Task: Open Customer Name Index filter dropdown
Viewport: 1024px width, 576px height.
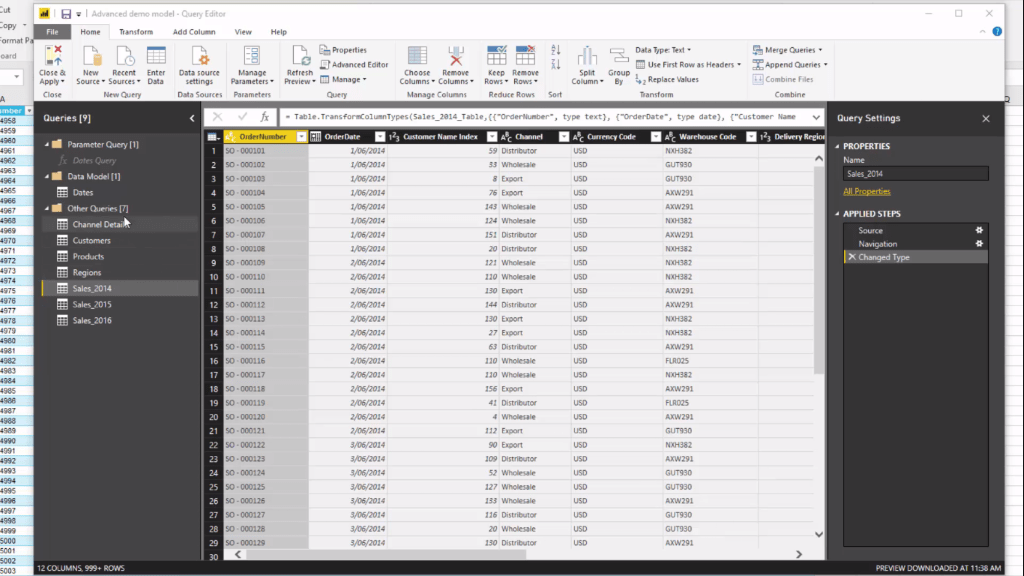Action: (x=492, y=136)
